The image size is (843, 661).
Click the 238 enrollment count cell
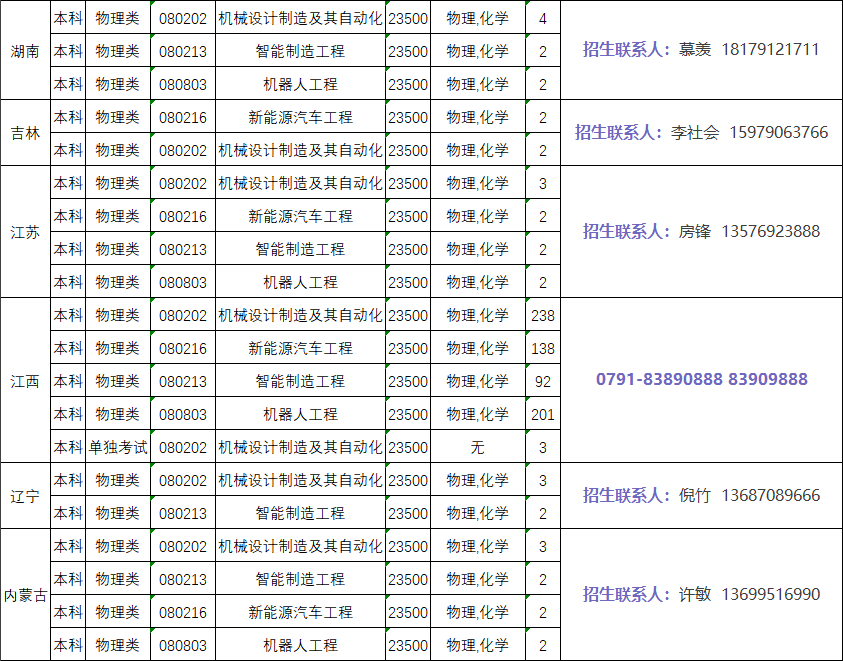(x=542, y=315)
